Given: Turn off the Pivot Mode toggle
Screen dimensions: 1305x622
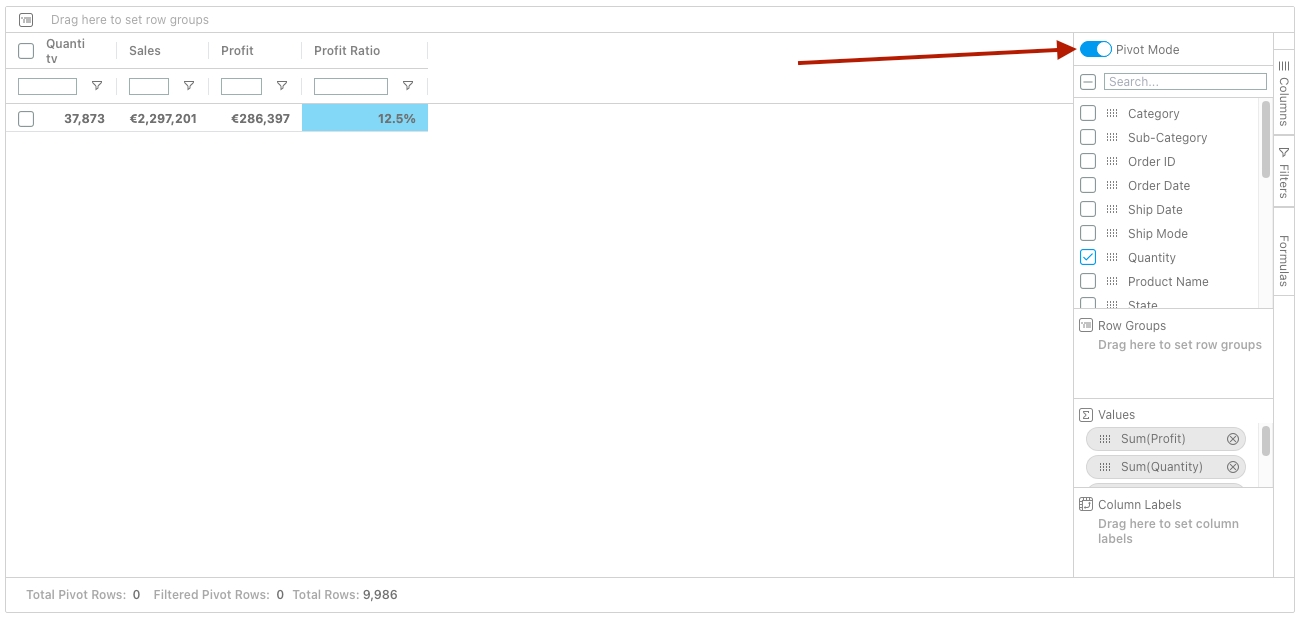Looking at the screenshot, I should tap(1096, 49).
